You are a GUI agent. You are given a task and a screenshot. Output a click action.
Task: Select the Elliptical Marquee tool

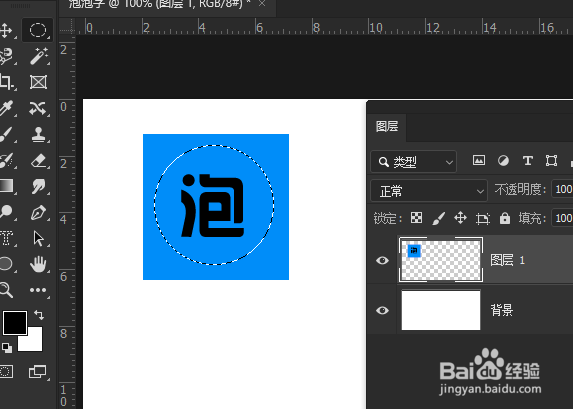(38, 30)
